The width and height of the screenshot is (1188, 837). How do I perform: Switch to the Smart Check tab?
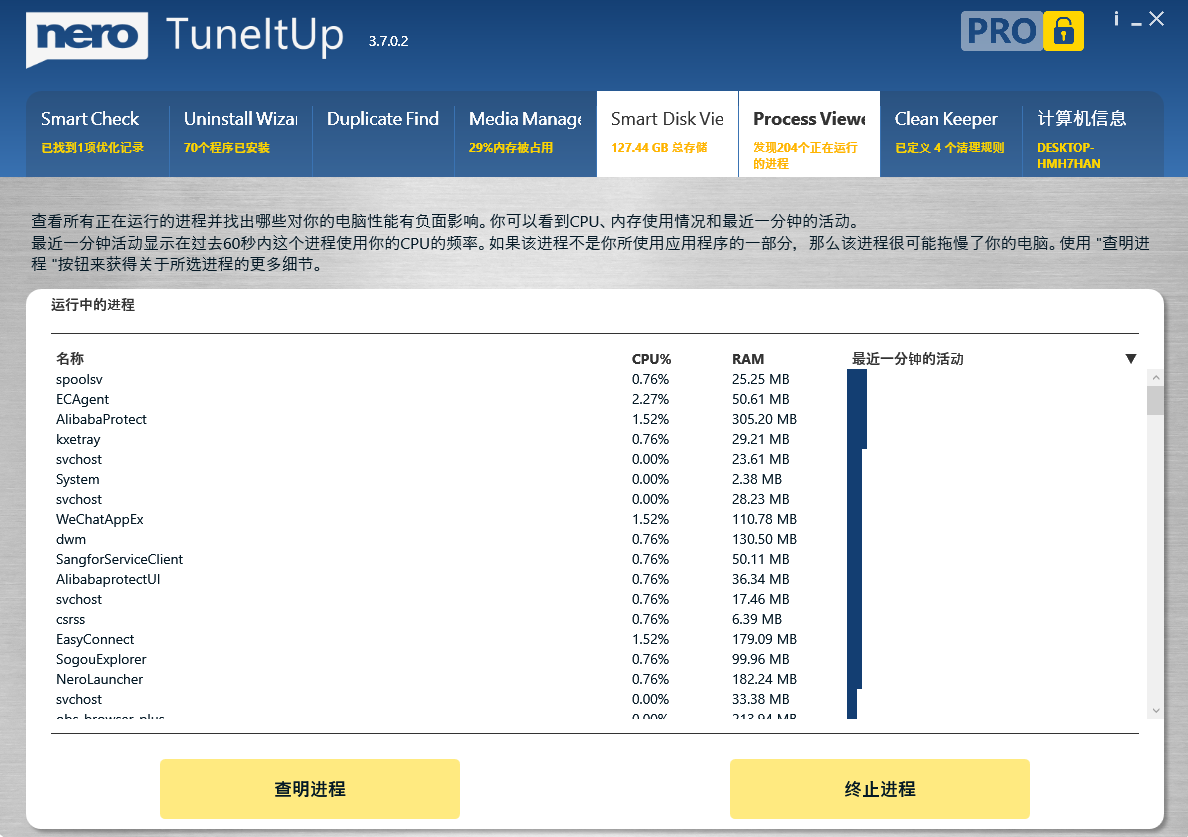pos(97,134)
